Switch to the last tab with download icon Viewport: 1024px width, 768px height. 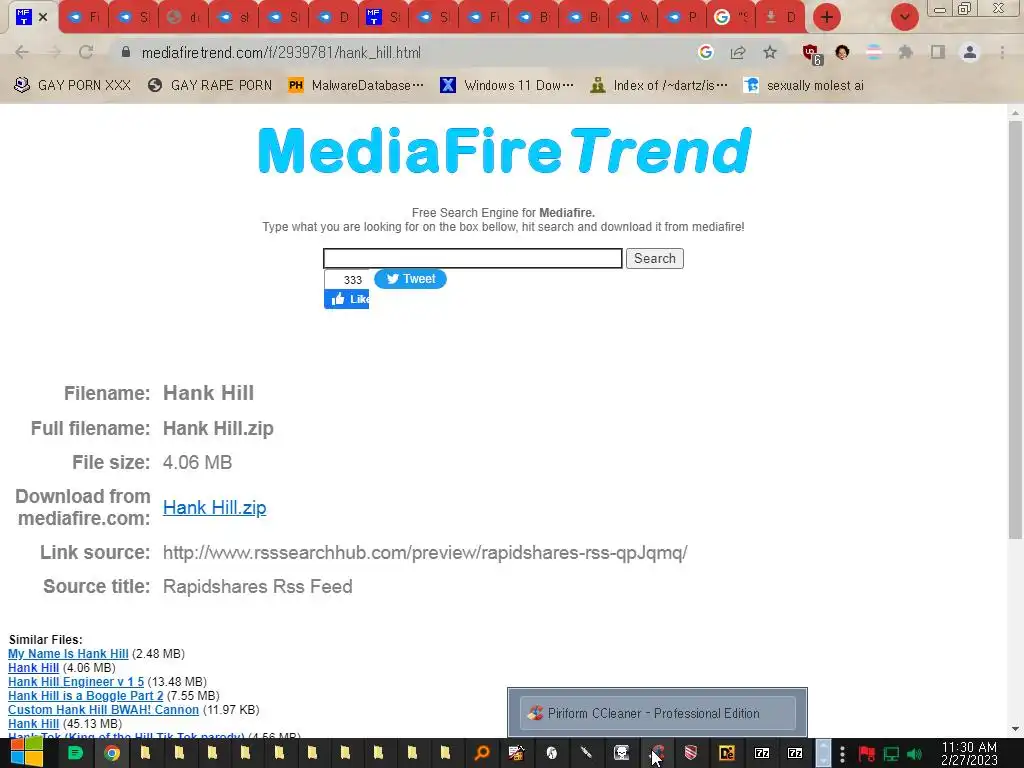click(782, 17)
